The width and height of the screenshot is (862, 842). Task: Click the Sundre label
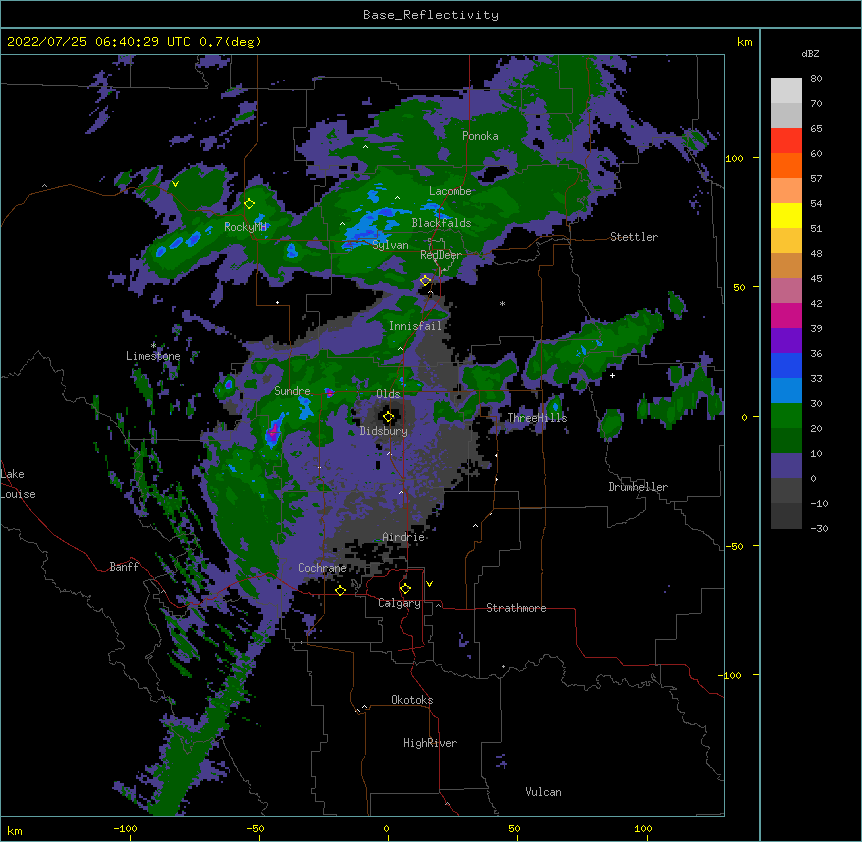click(x=292, y=391)
